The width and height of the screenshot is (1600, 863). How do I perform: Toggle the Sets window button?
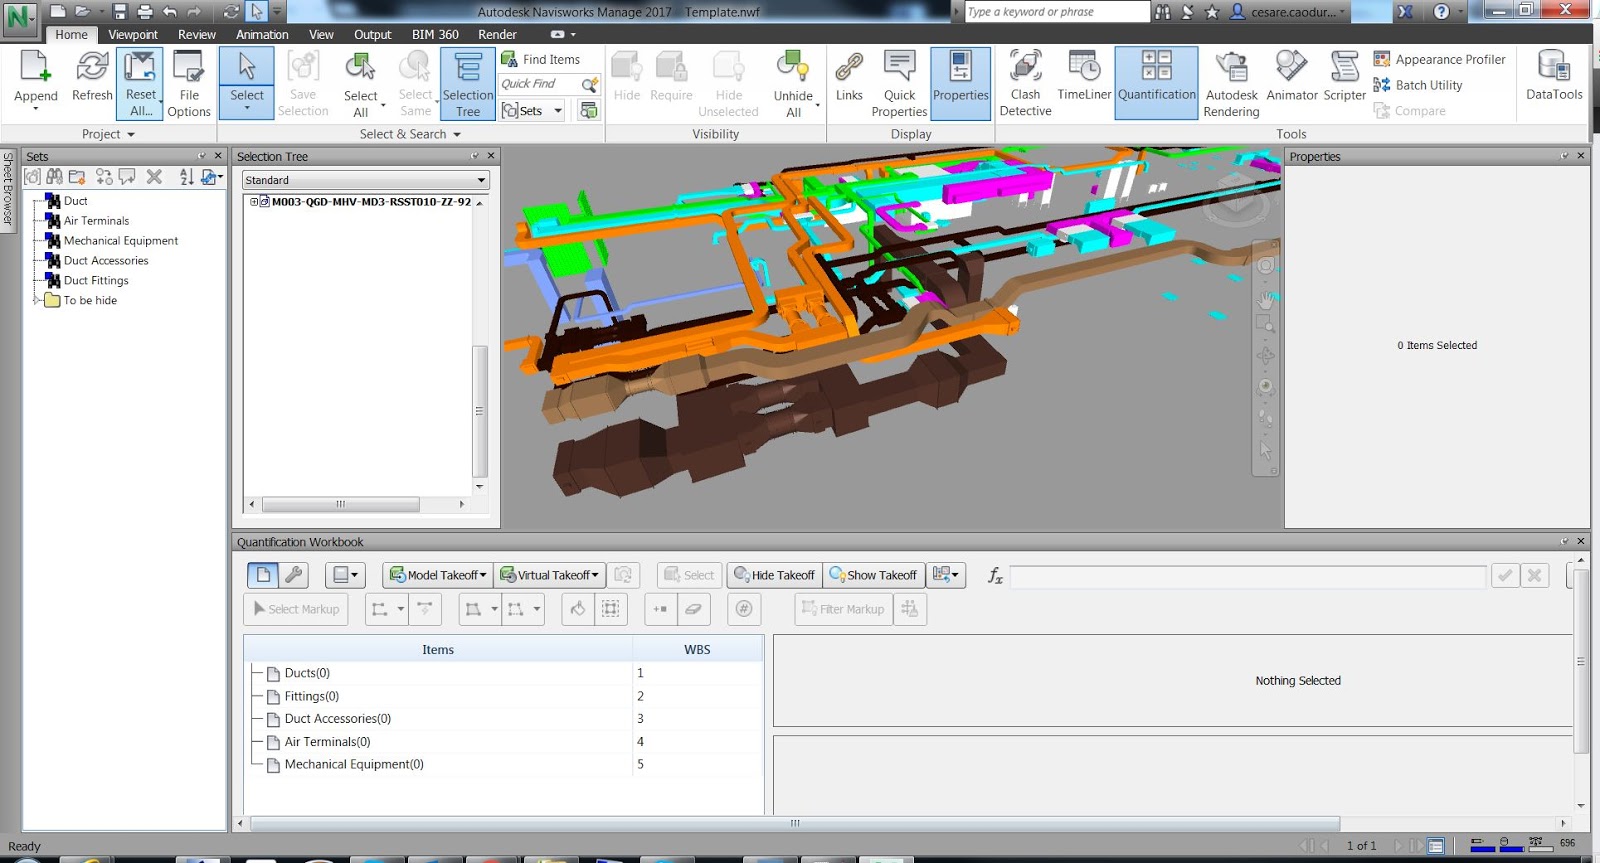tap(531, 110)
